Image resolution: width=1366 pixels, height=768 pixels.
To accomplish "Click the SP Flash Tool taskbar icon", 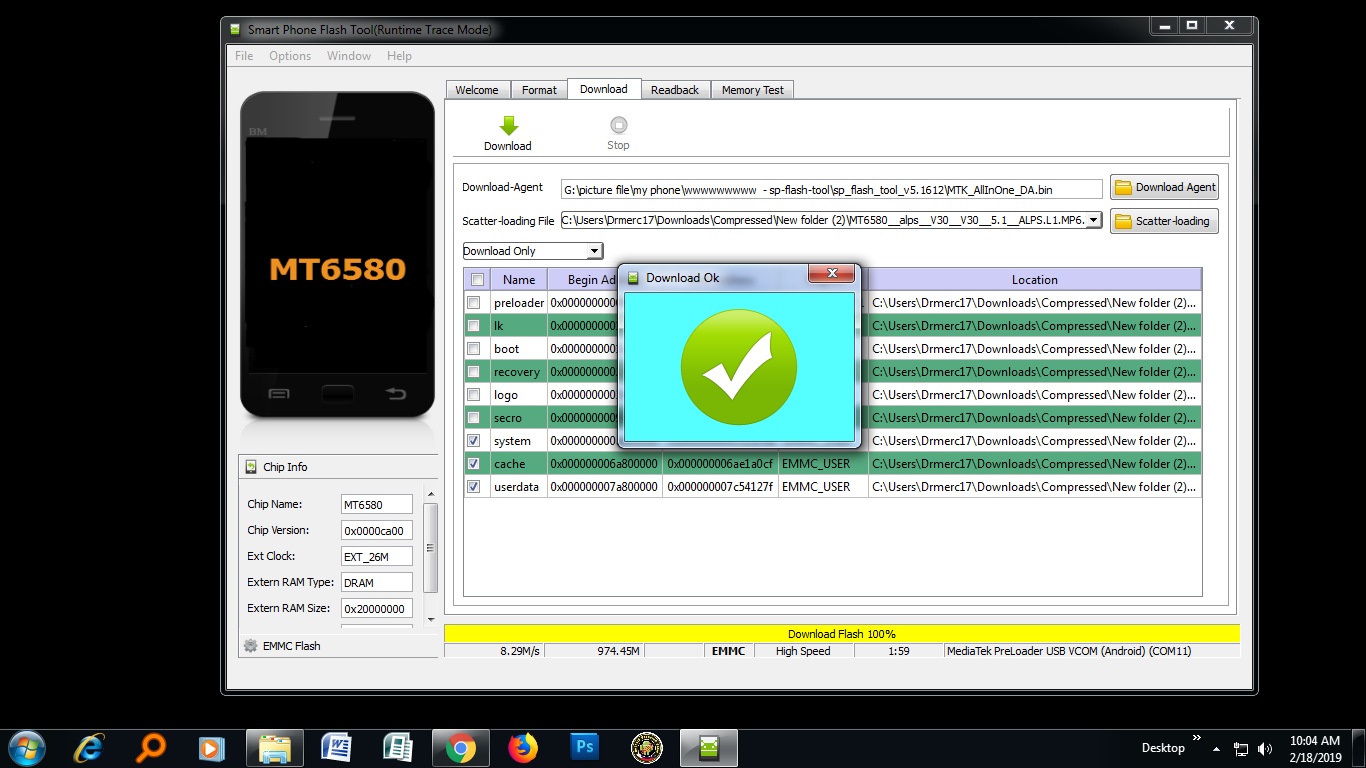I will tap(709, 747).
